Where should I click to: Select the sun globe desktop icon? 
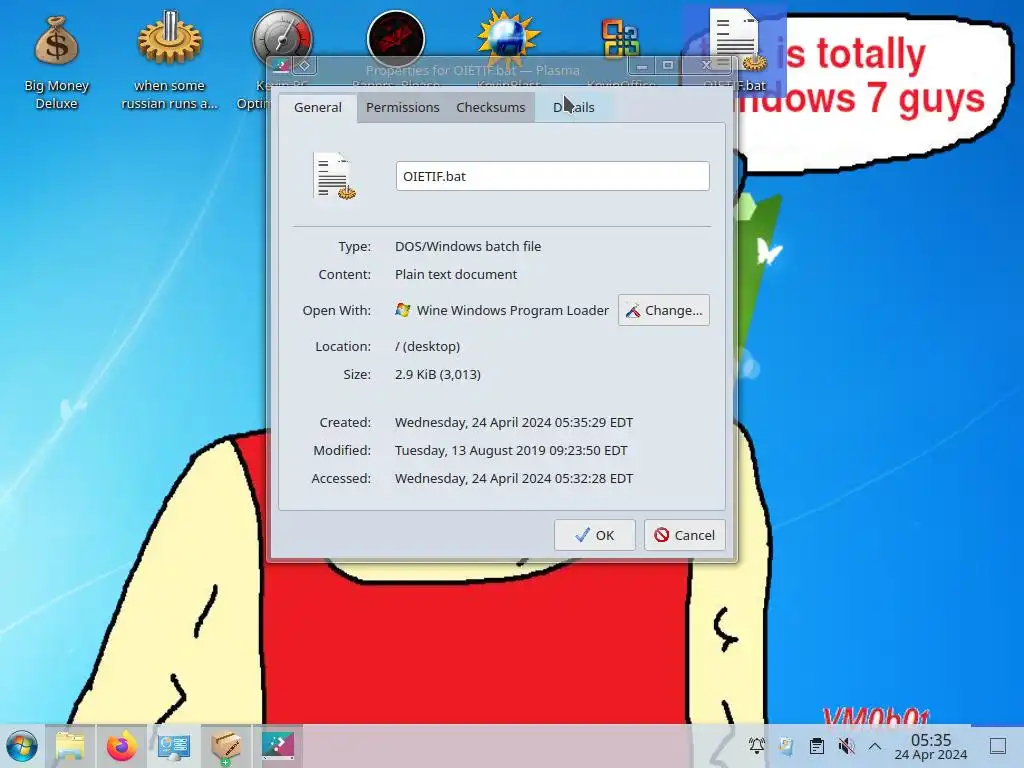pyautogui.click(x=509, y=38)
